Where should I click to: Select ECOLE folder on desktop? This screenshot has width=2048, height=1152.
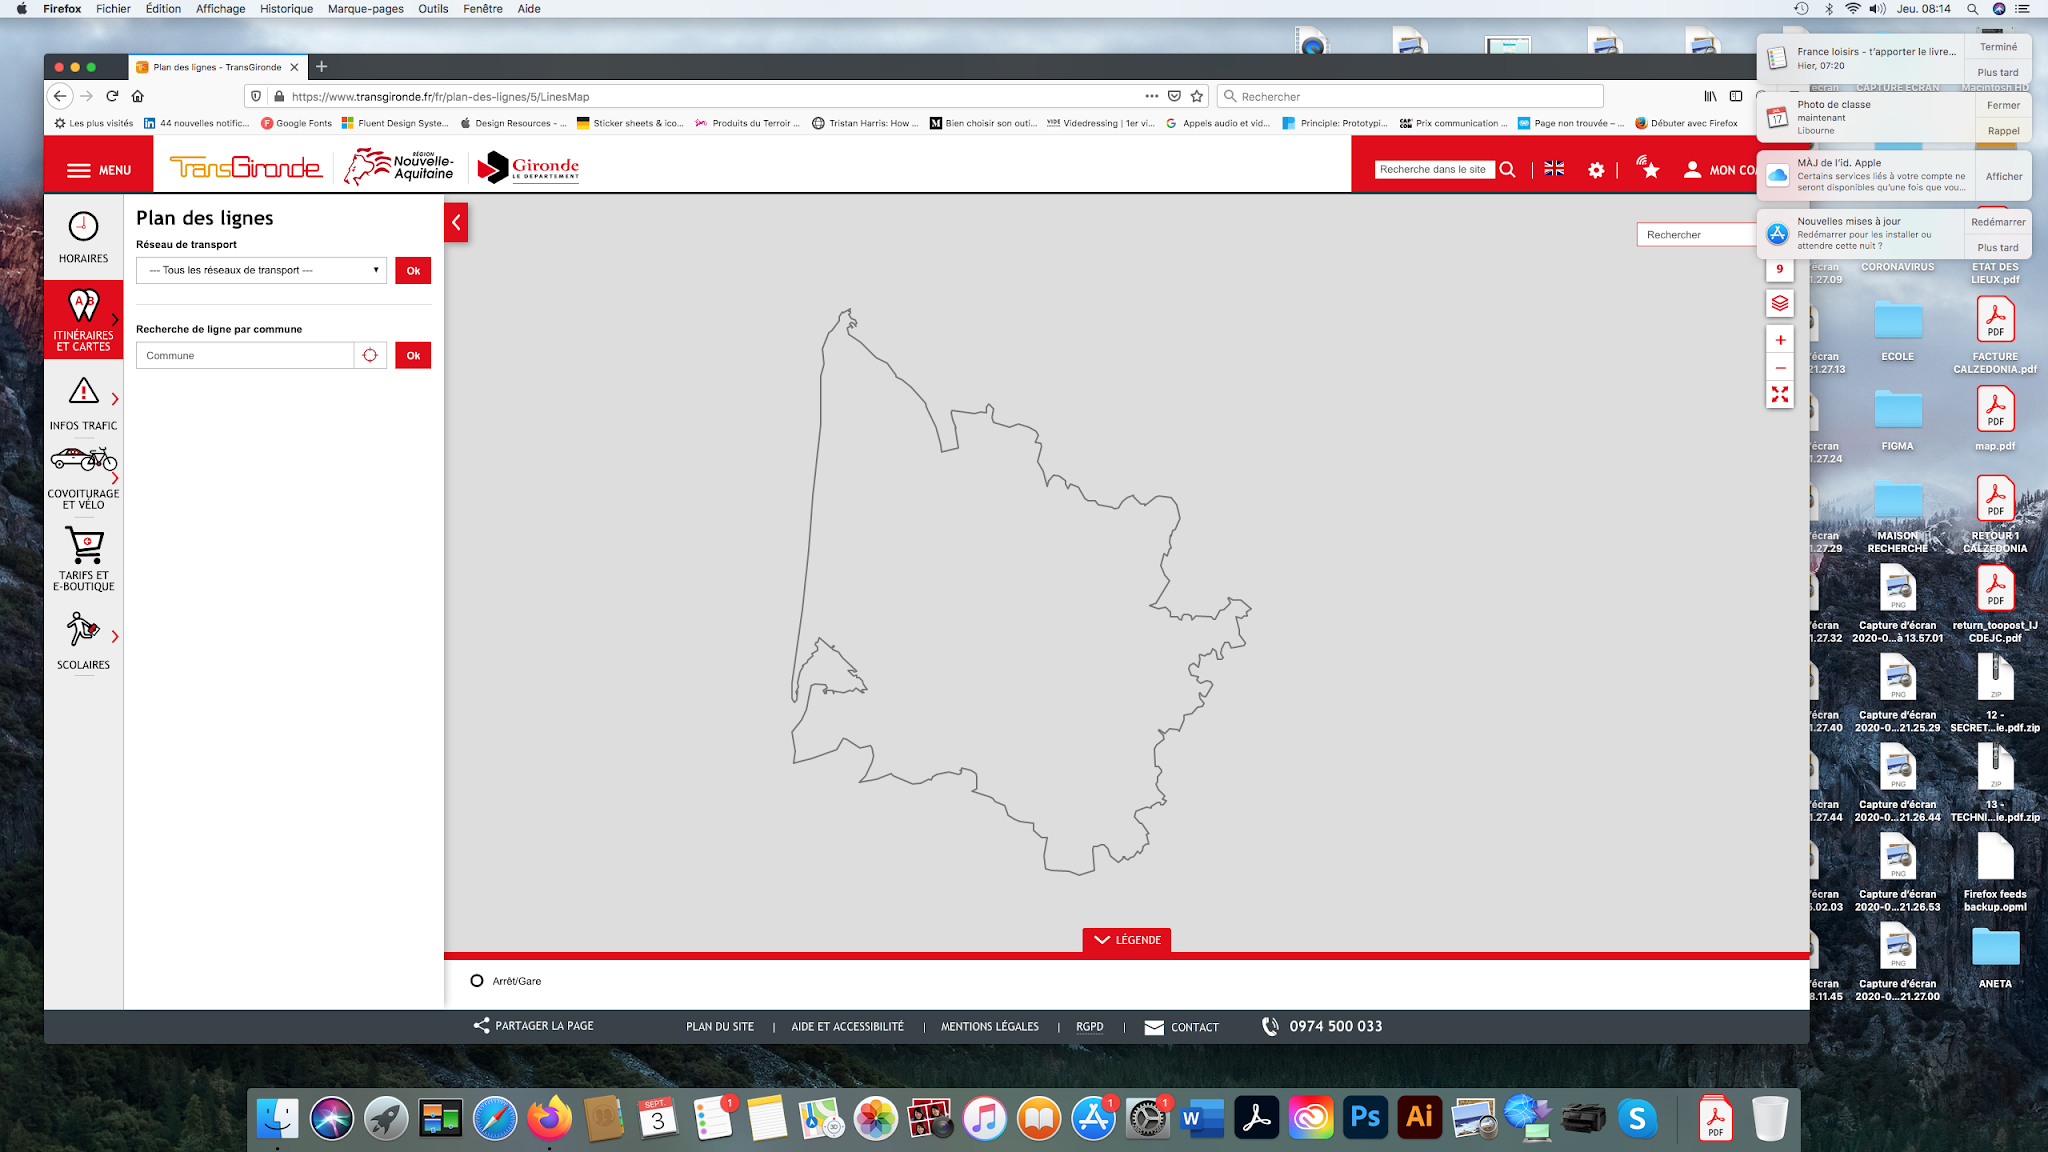[x=1897, y=330]
